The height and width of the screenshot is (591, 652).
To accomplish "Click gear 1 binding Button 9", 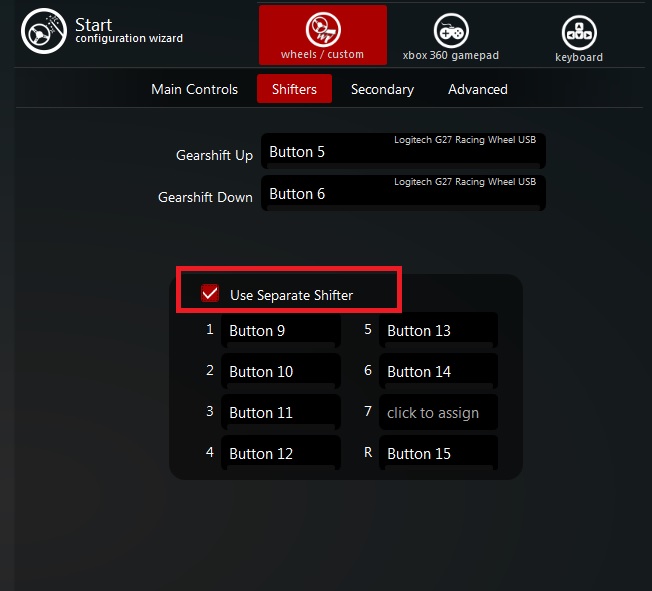I will 280,331.
